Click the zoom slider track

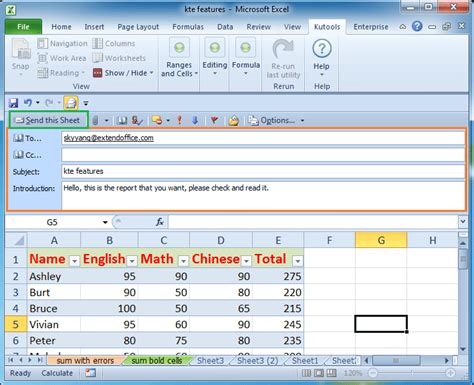click(412, 373)
